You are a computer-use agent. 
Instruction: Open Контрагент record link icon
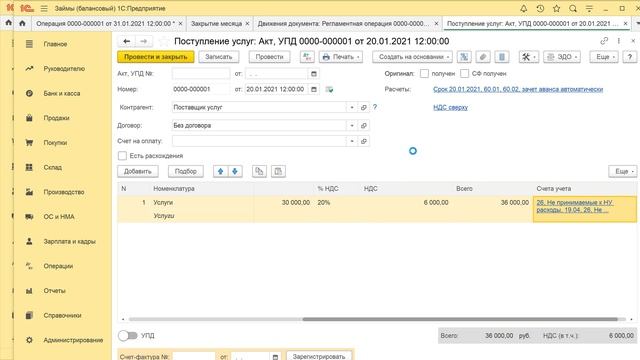[364, 107]
